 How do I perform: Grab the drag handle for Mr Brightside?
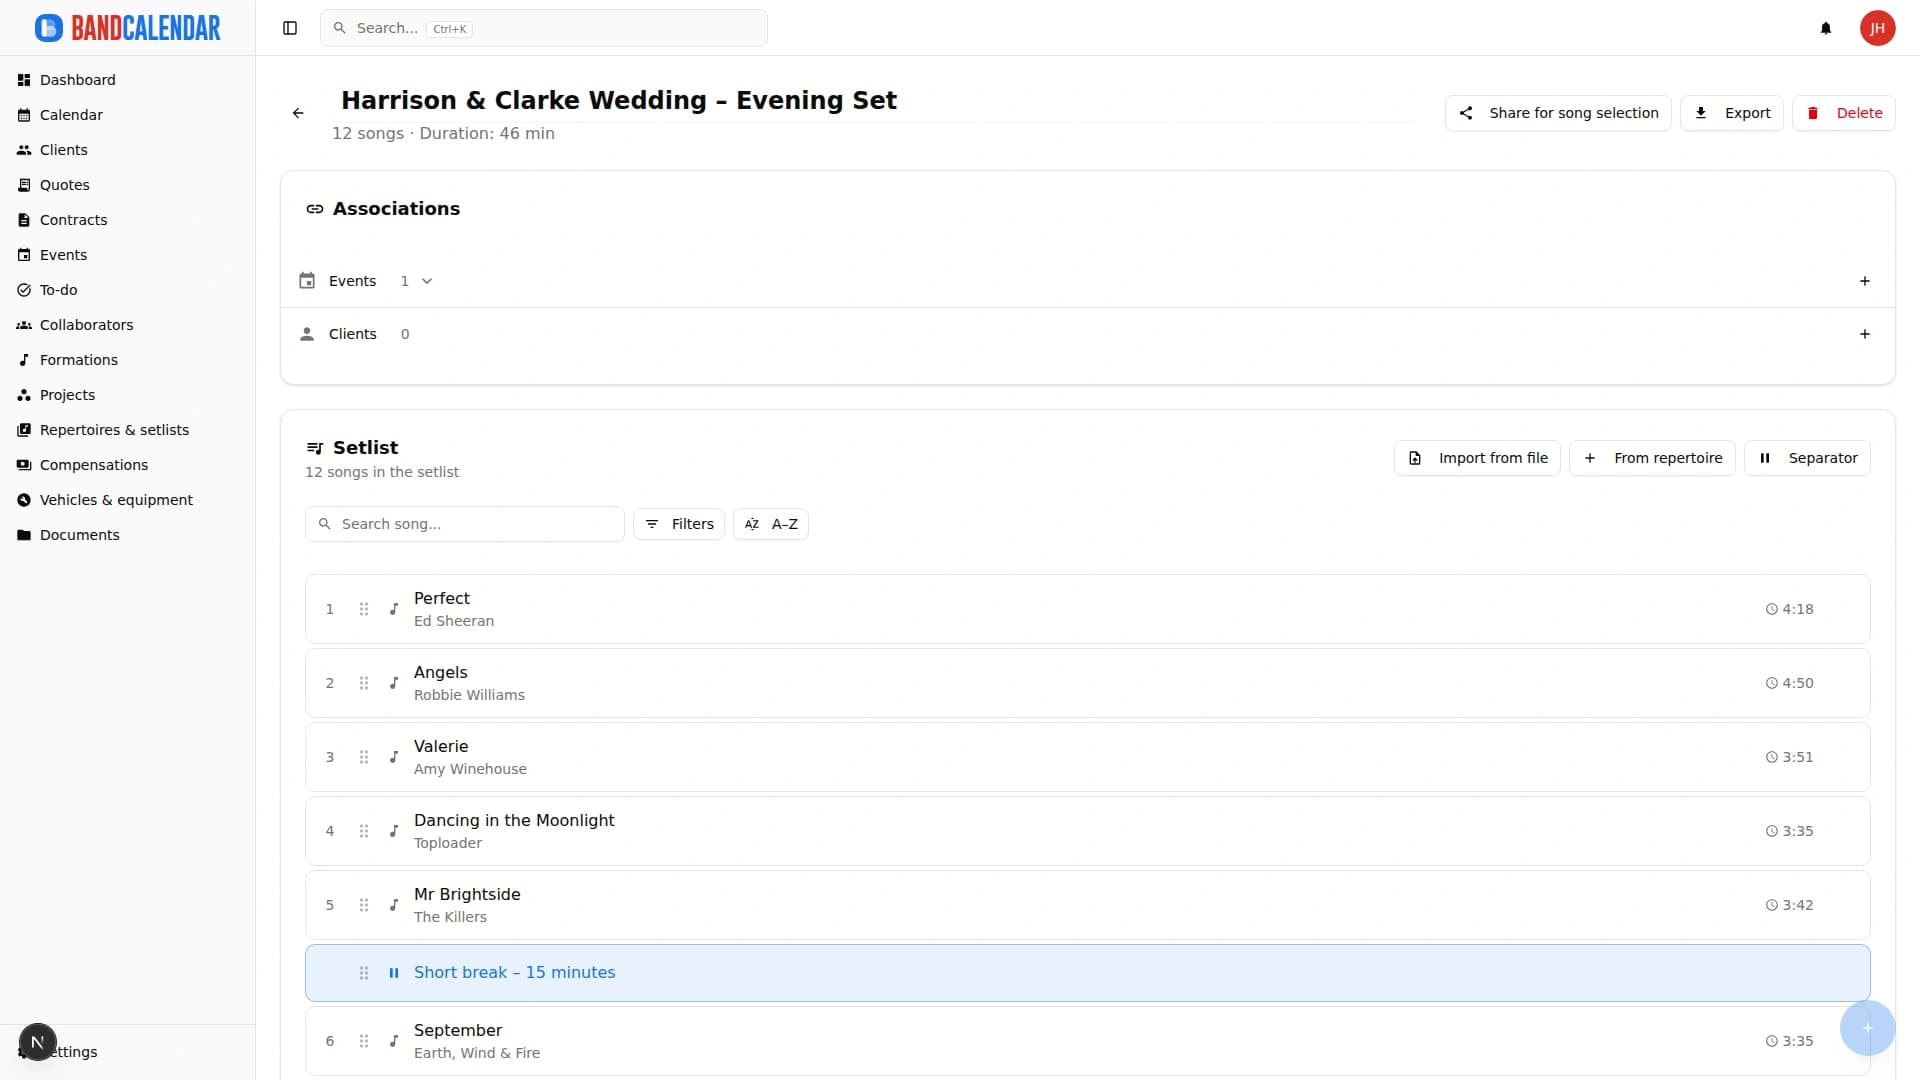pos(364,905)
